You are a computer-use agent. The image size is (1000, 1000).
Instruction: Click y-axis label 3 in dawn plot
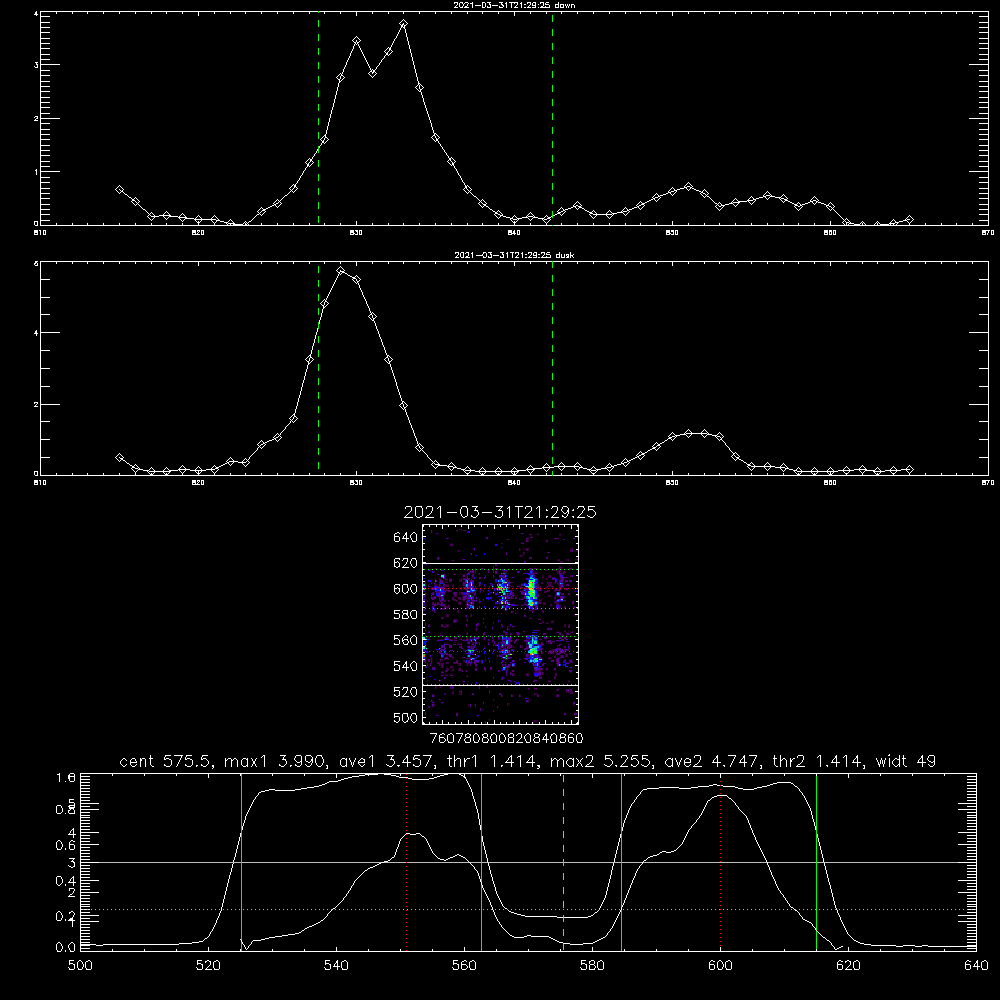tap(36, 65)
